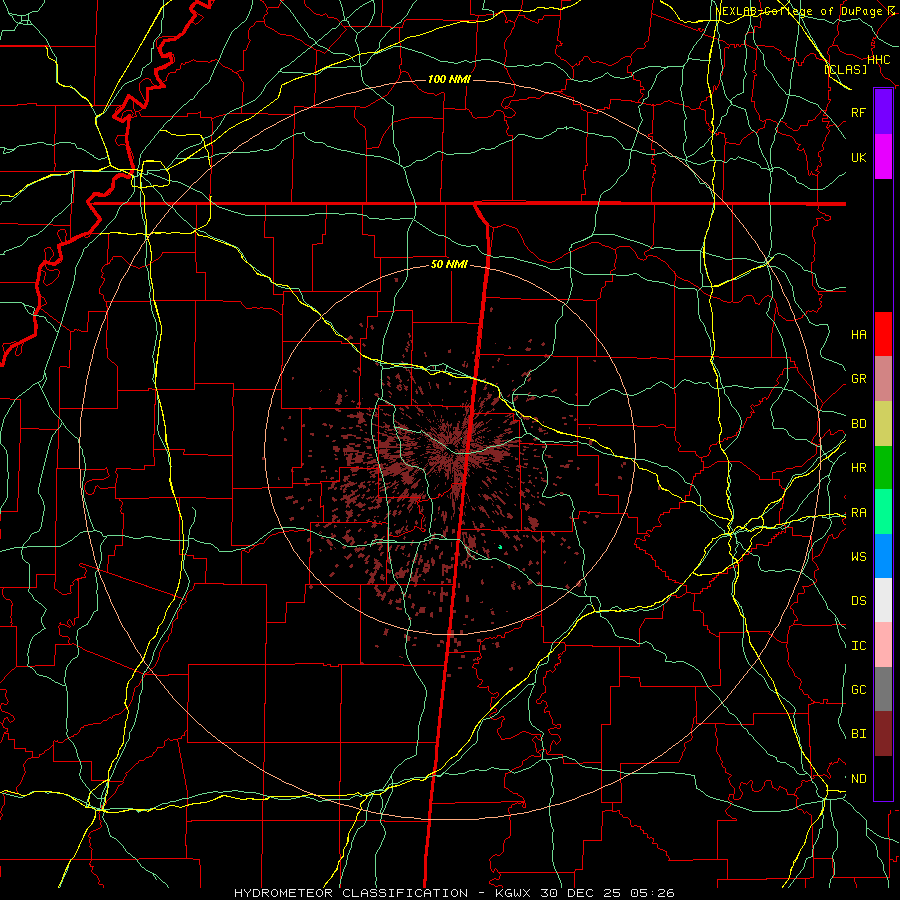Click the "WS" legend label

click(858, 557)
